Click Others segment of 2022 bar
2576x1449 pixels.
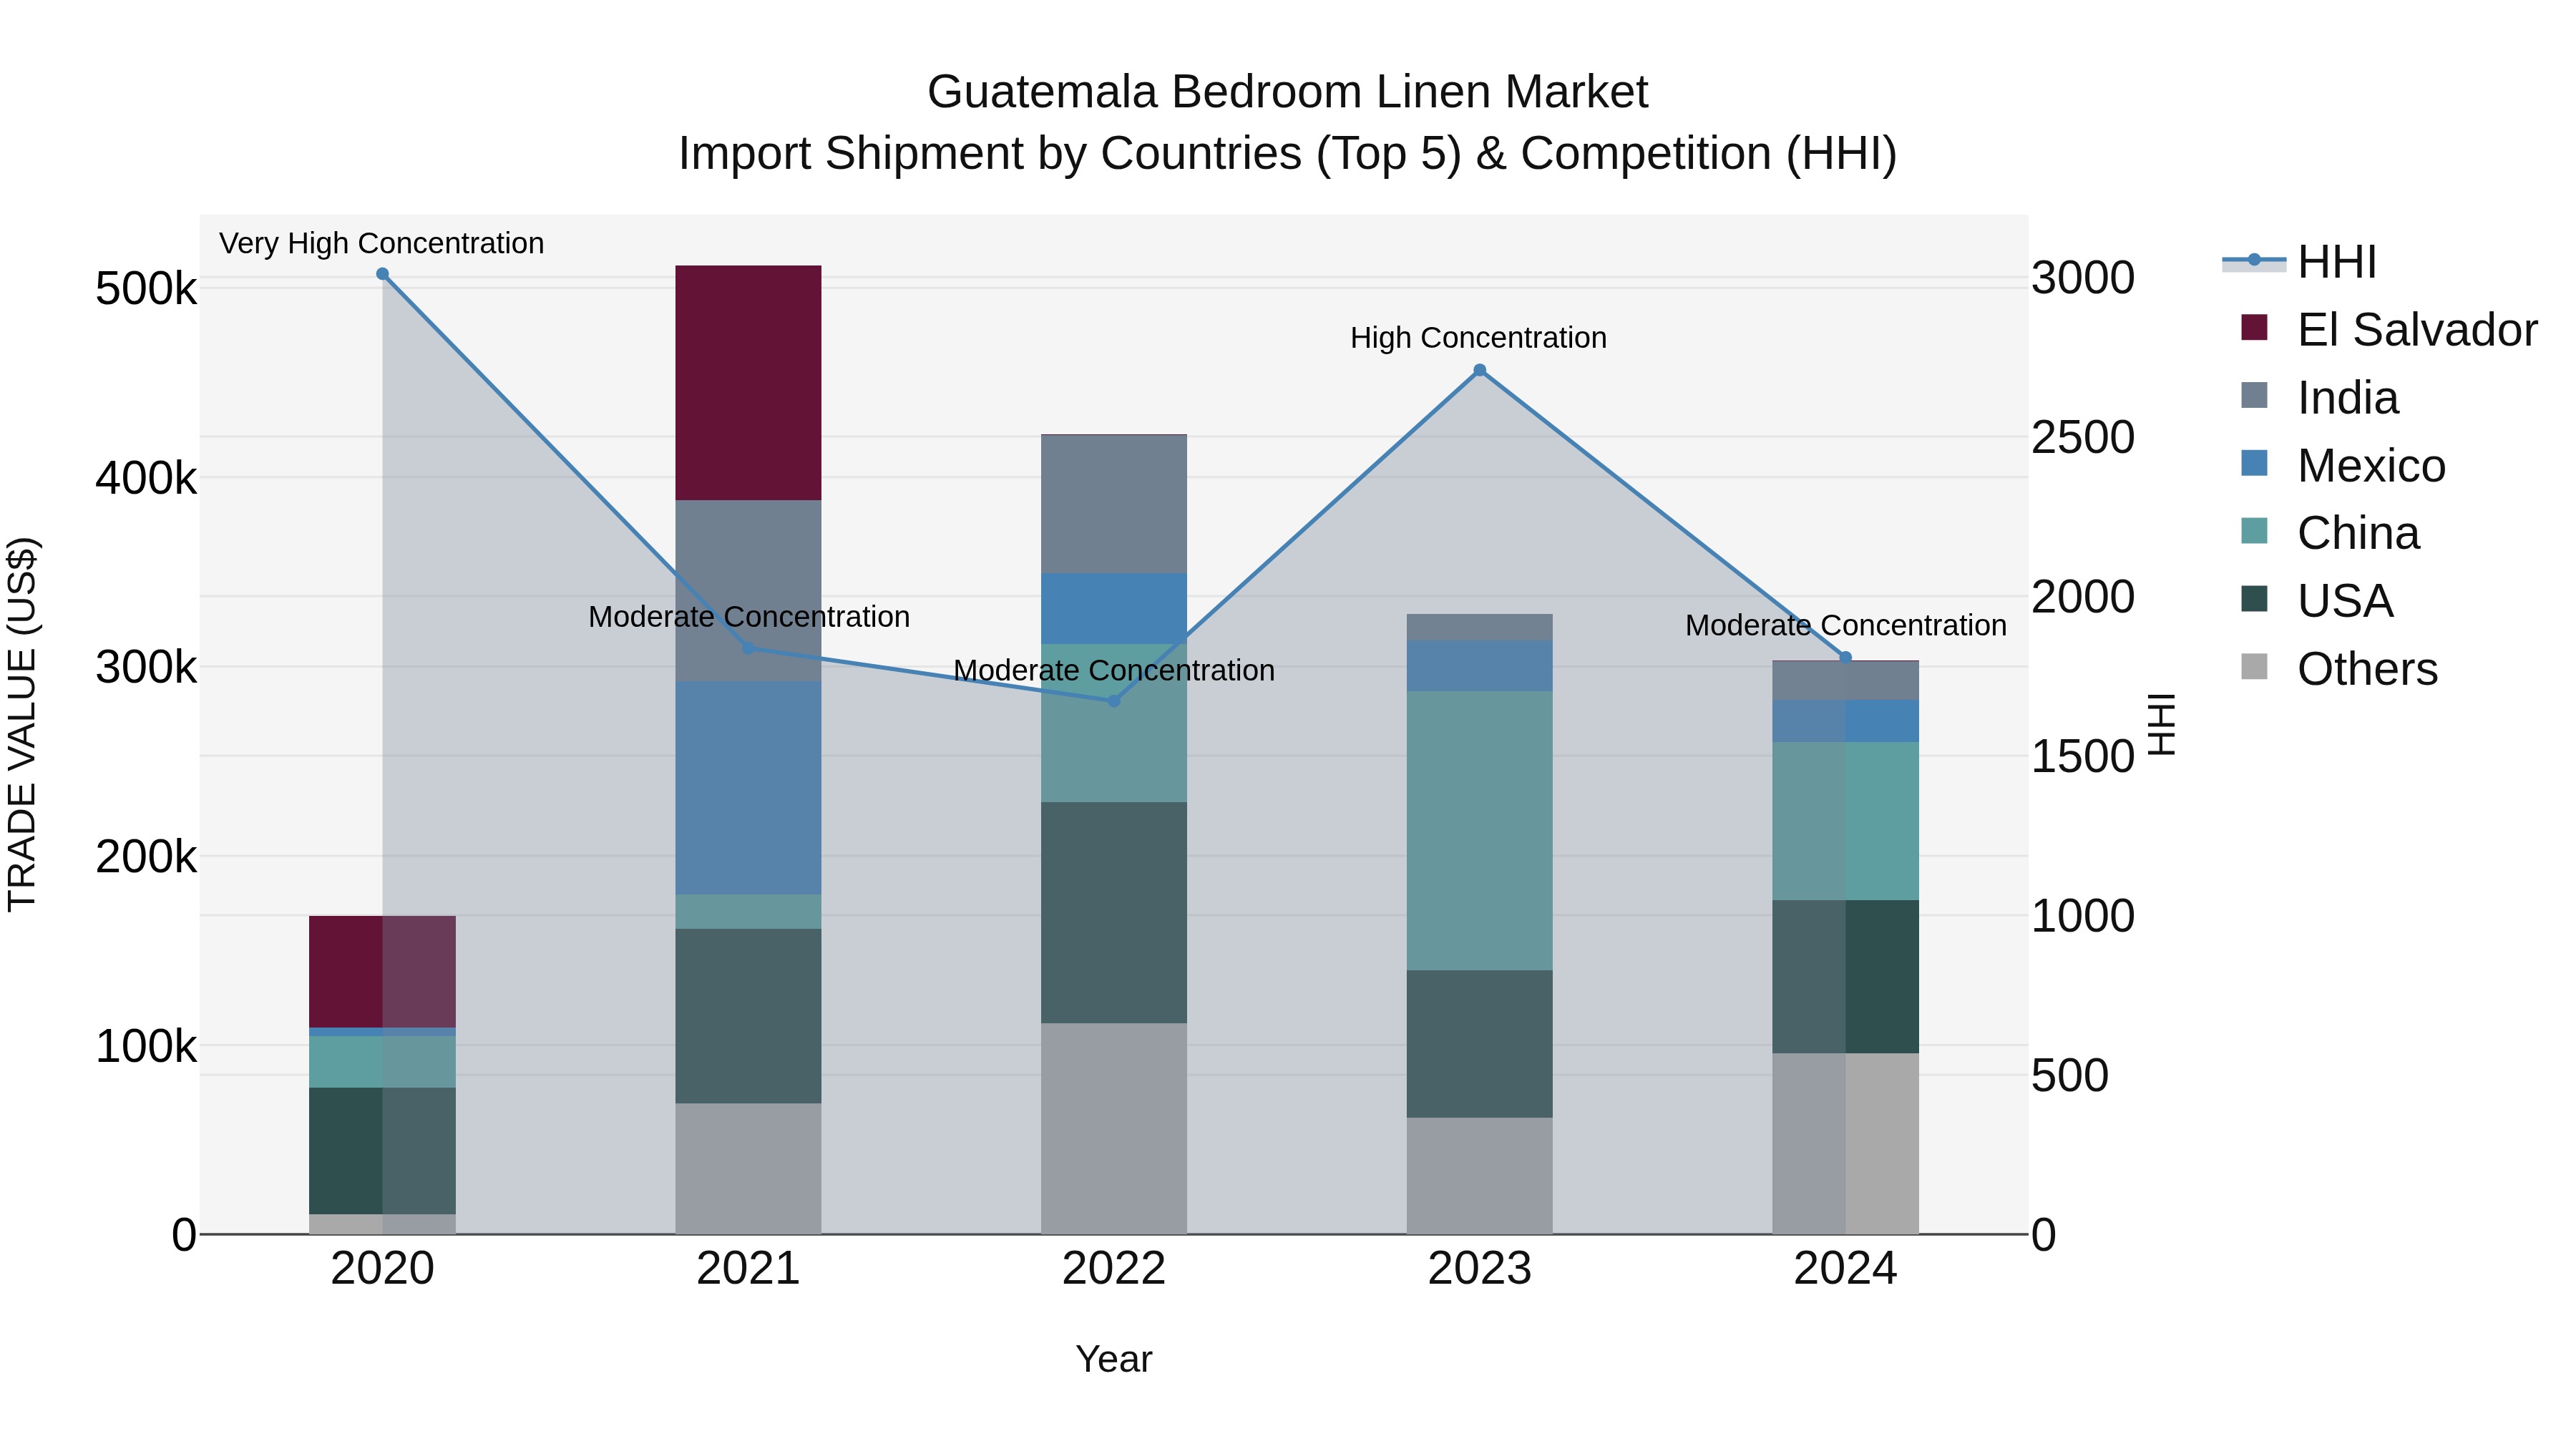(1114, 1129)
